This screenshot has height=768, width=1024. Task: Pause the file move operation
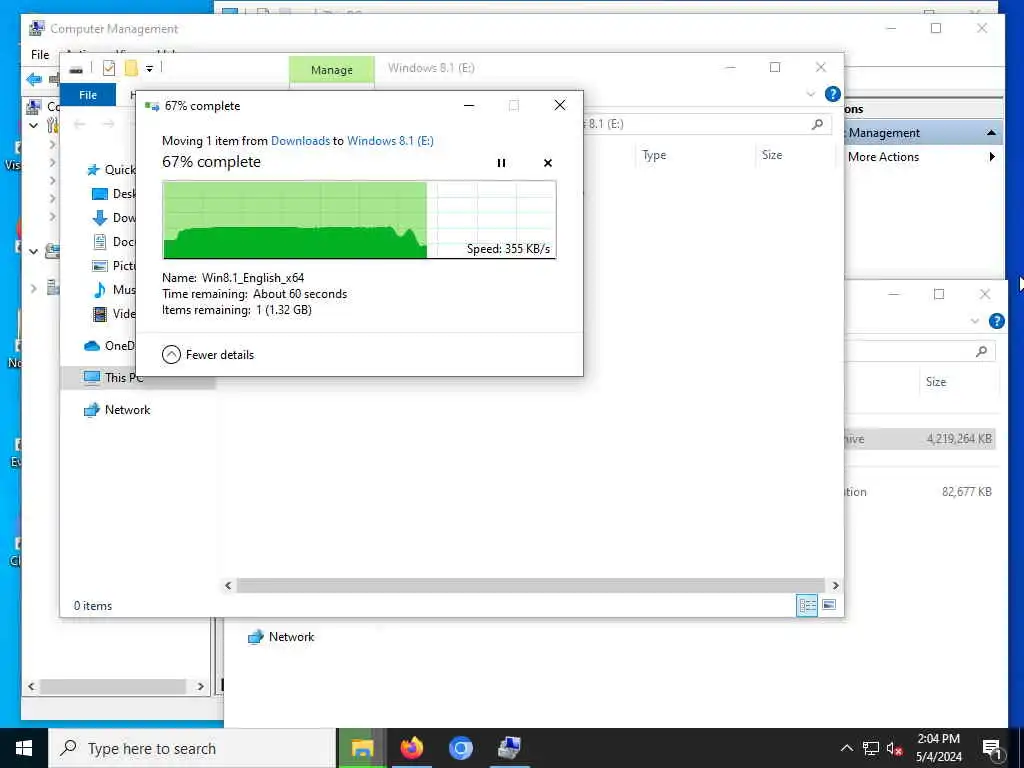(501, 163)
